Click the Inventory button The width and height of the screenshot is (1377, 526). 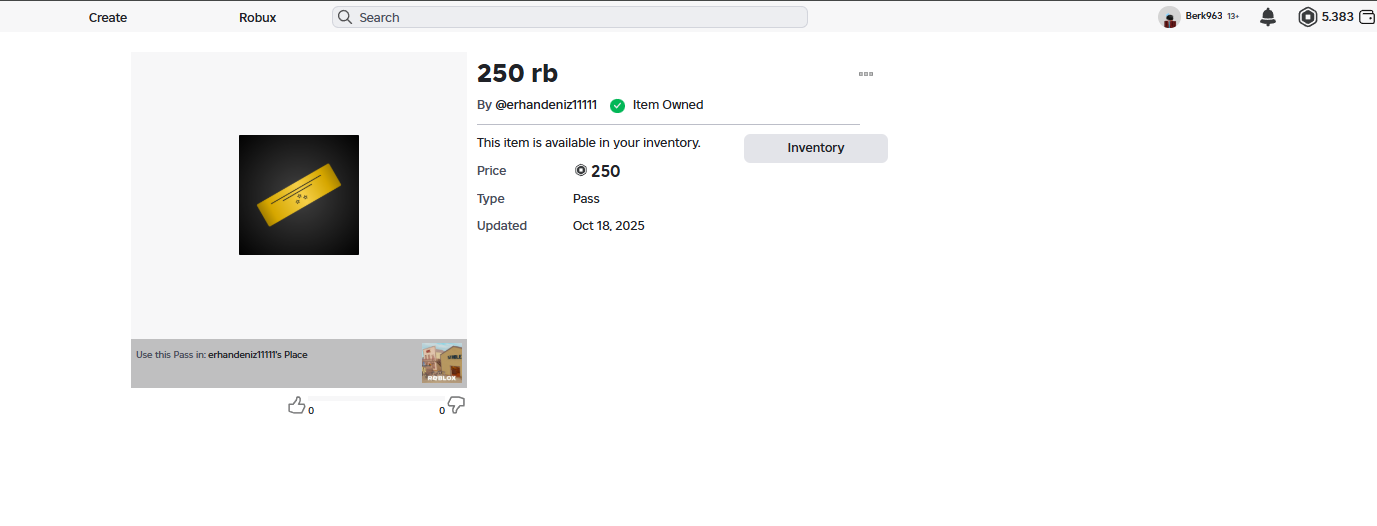[x=815, y=148]
